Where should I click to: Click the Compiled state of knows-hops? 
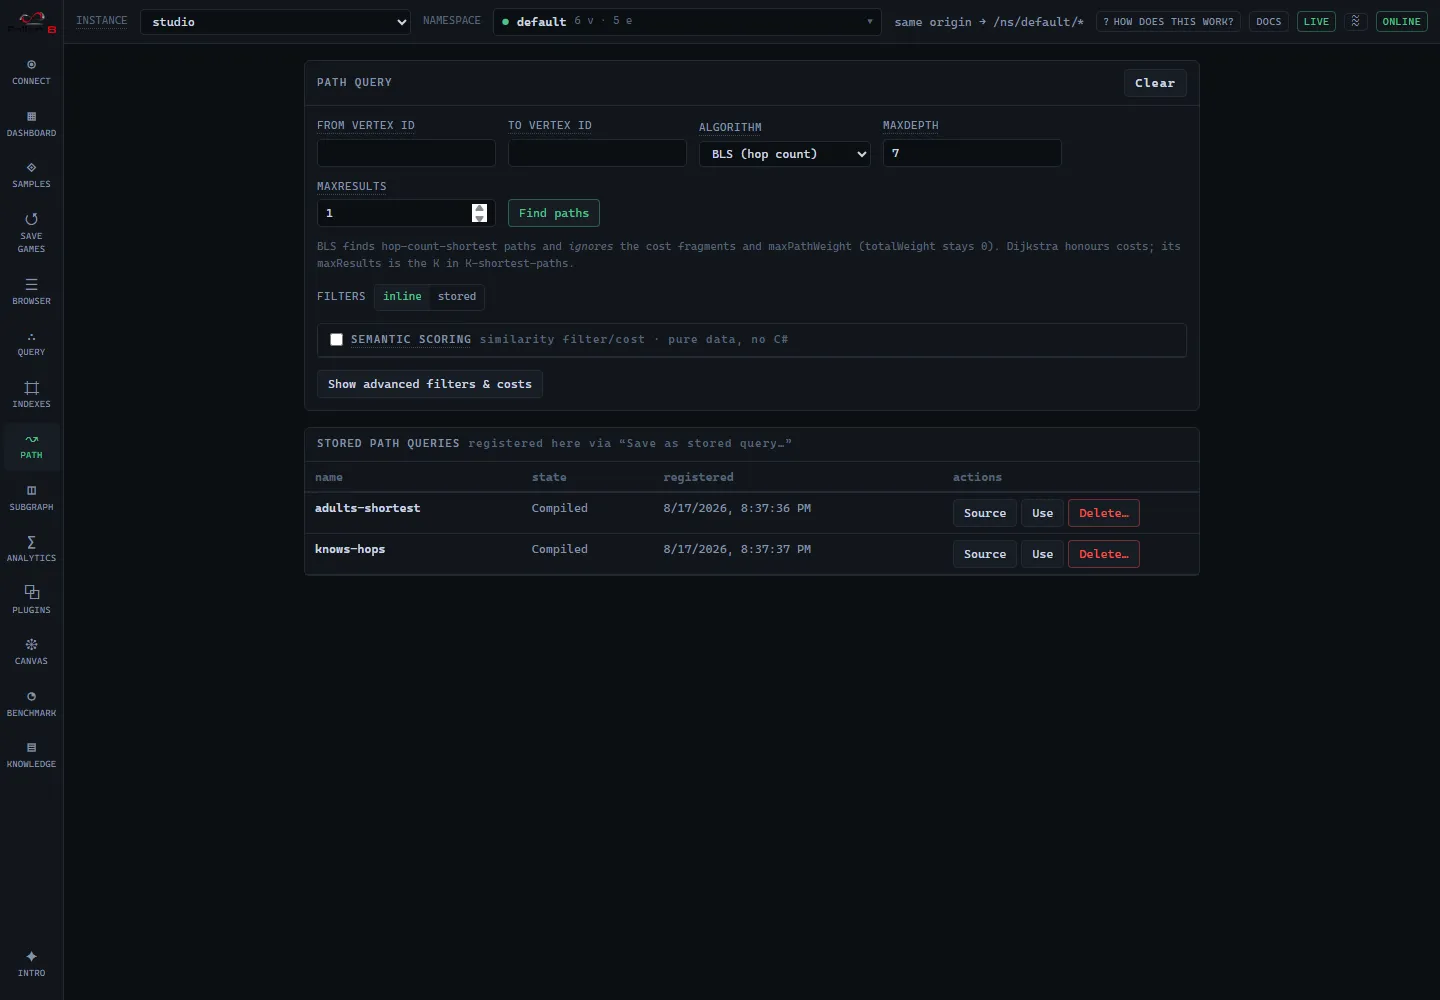(x=560, y=549)
